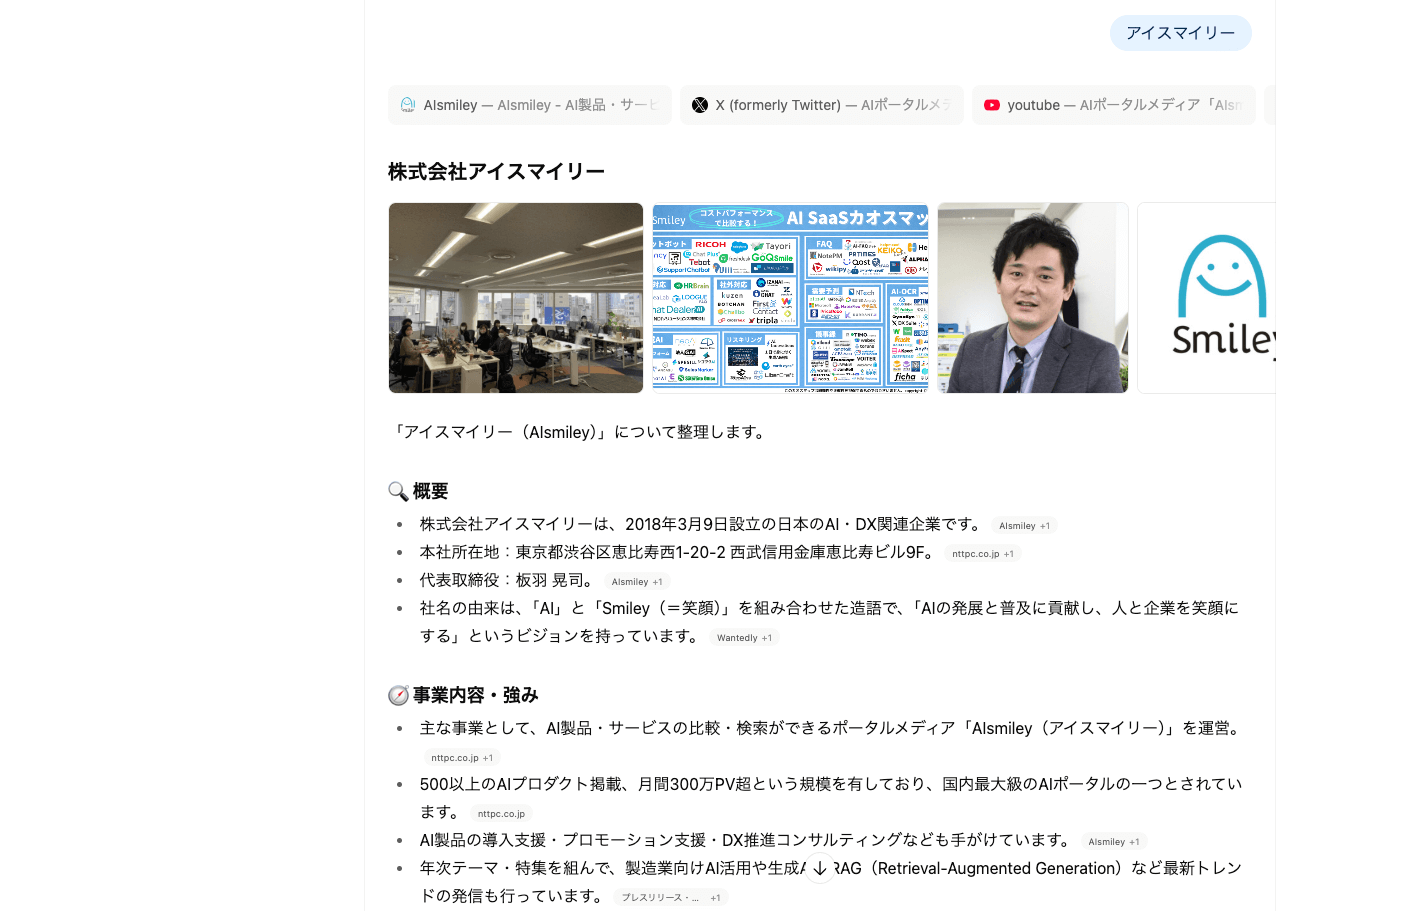Image resolution: width=1403 pixels, height=911 pixels.
Task: Click the AIsmiley favicon in first source card
Action: 408,105
